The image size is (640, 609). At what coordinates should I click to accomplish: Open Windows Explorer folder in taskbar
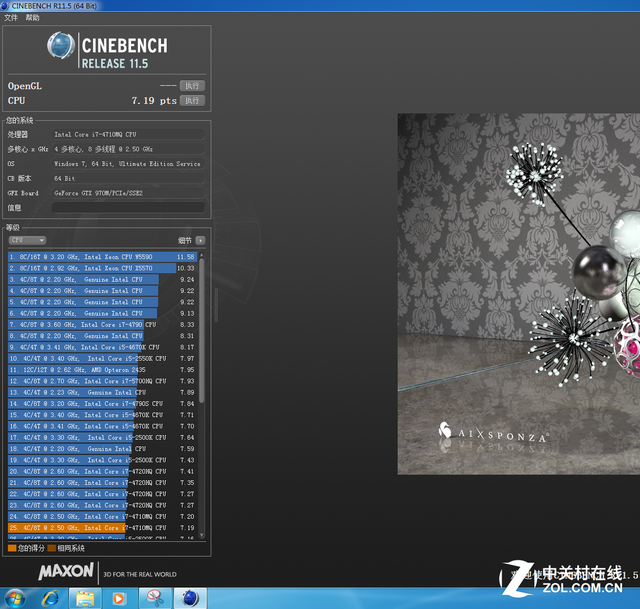(85, 597)
